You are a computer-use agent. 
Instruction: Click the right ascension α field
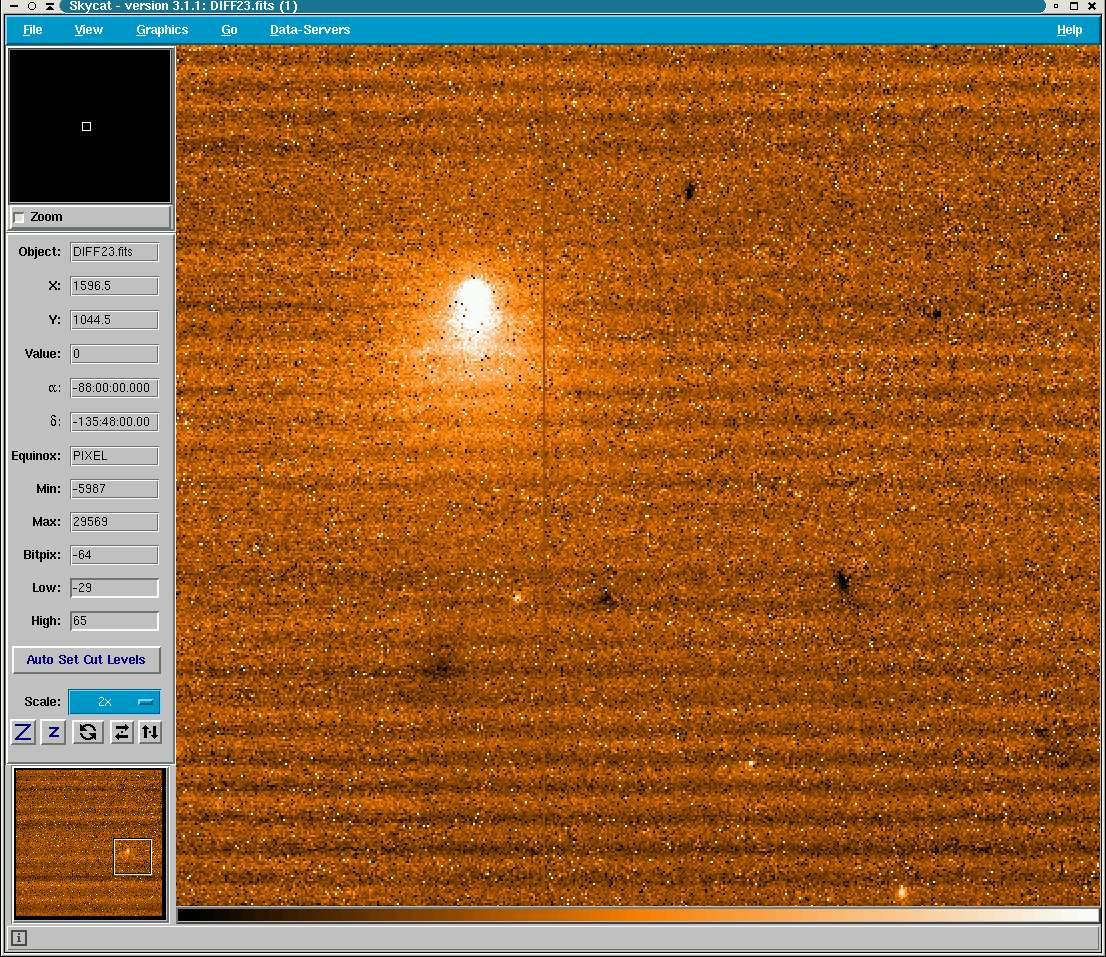click(x=114, y=388)
